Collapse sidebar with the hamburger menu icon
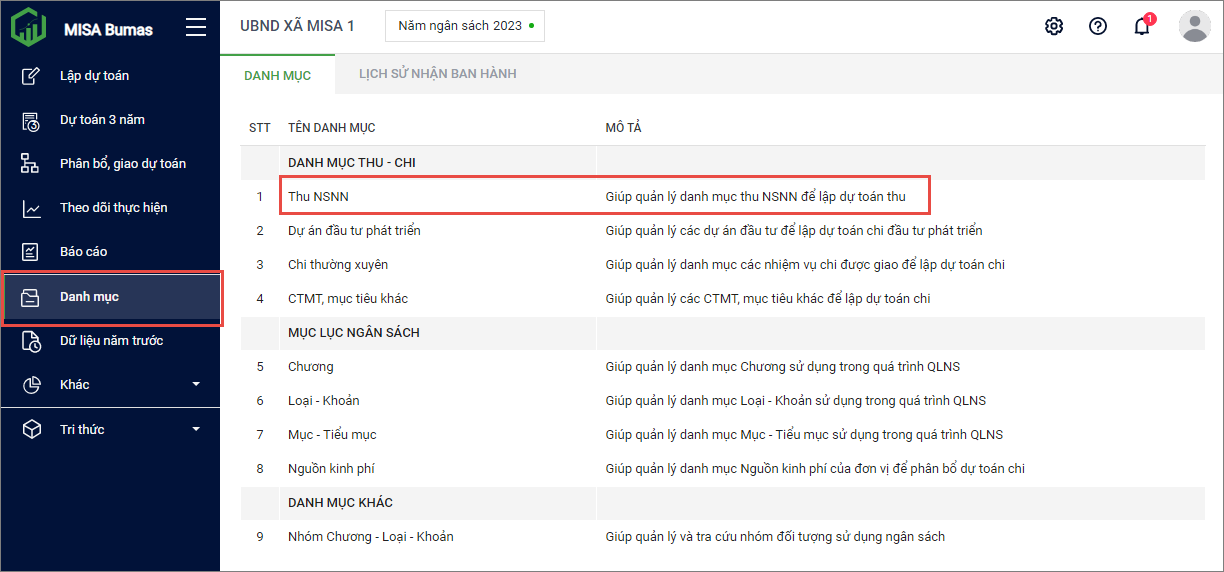Image resolution: width=1224 pixels, height=572 pixels. tap(196, 27)
